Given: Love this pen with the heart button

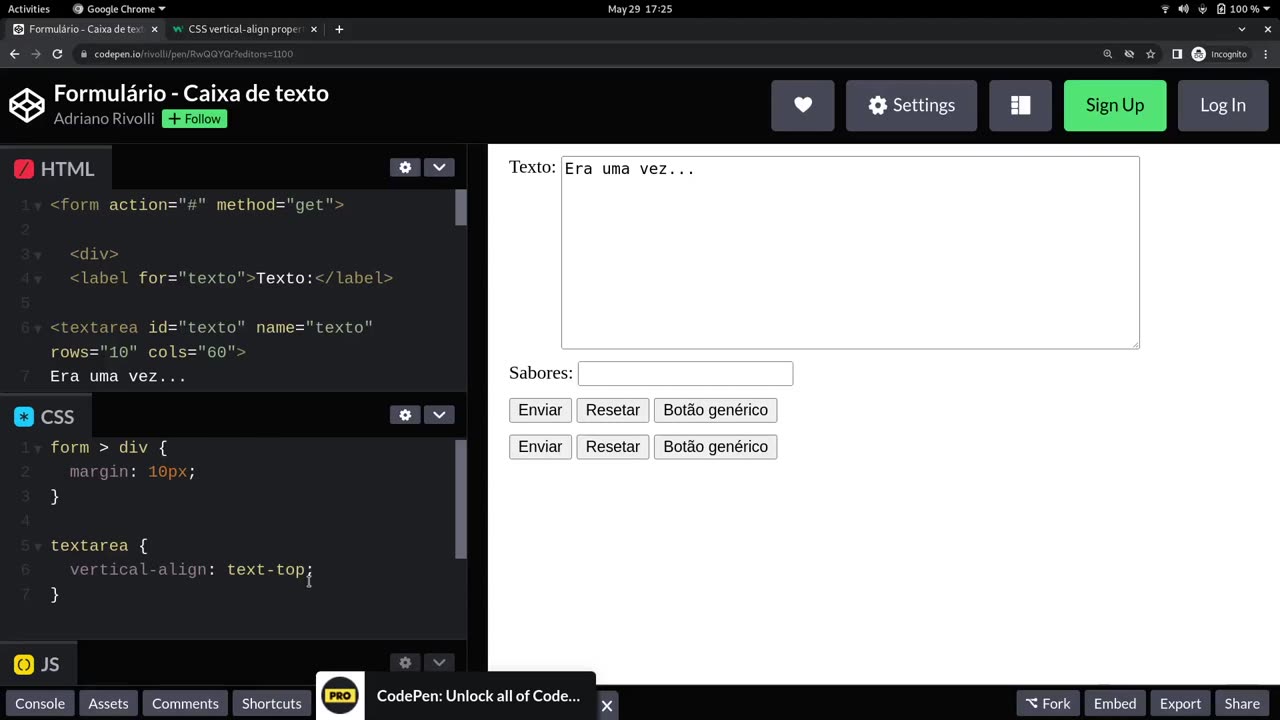Looking at the screenshot, I should tap(802, 105).
